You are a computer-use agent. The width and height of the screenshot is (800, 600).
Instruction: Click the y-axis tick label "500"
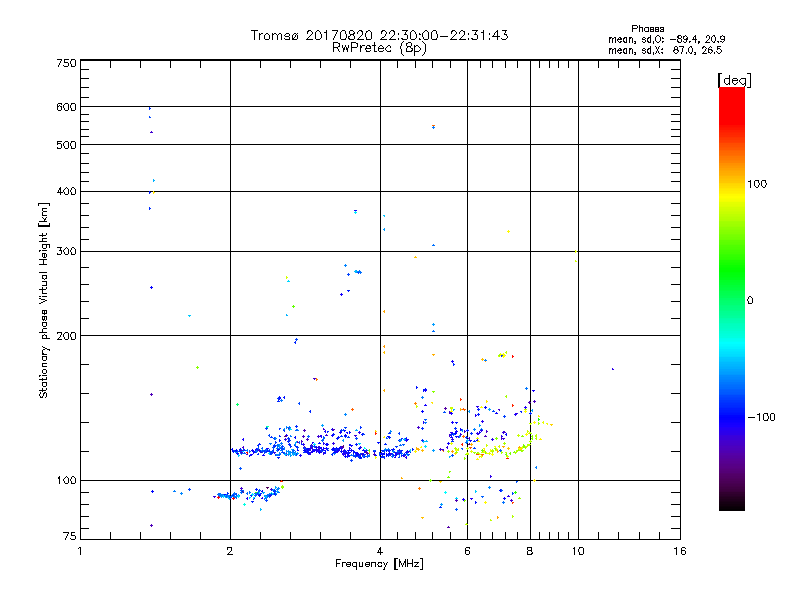66,145
